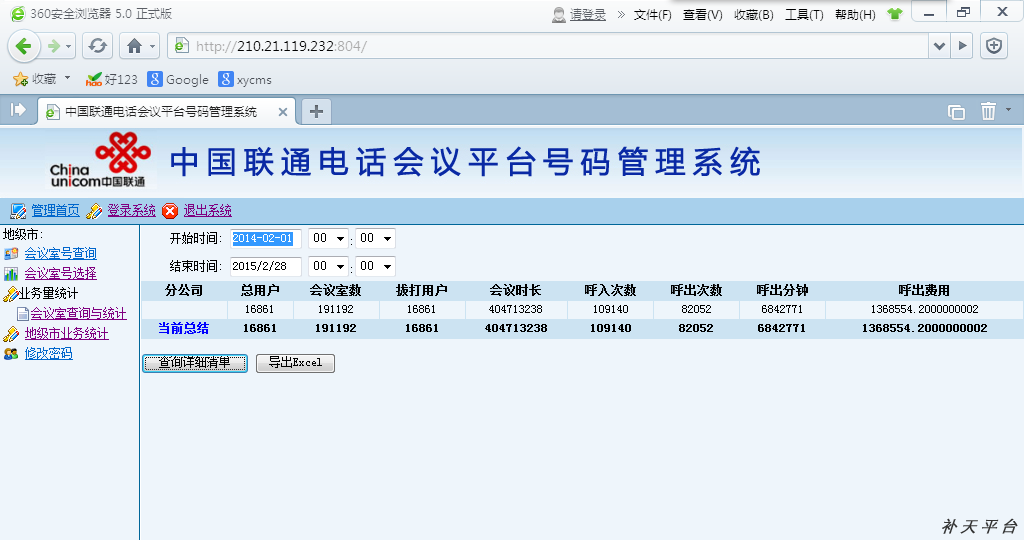This screenshot has height=540, width=1024.
Task: Open the 收藏 favorites star icon
Action: 20,80
